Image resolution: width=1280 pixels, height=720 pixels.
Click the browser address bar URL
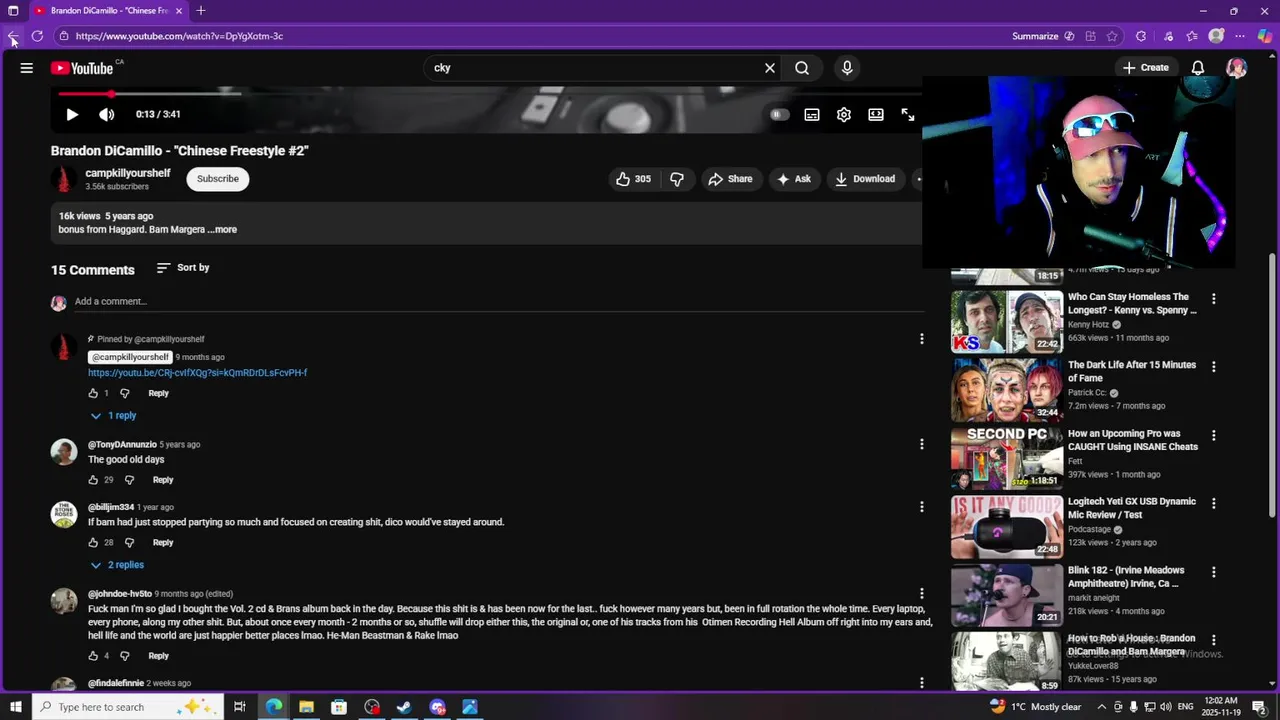pyautogui.click(x=179, y=36)
